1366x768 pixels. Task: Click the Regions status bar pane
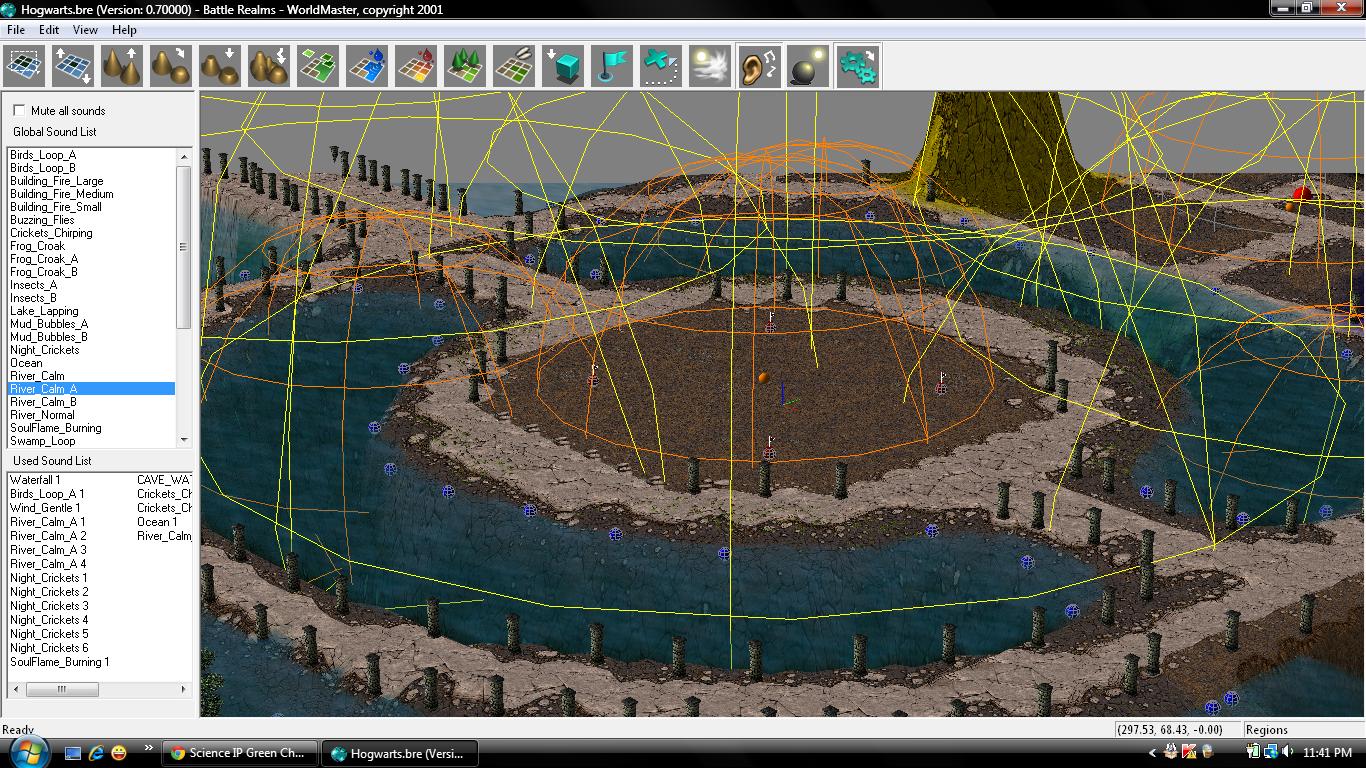pyautogui.click(x=1302, y=730)
